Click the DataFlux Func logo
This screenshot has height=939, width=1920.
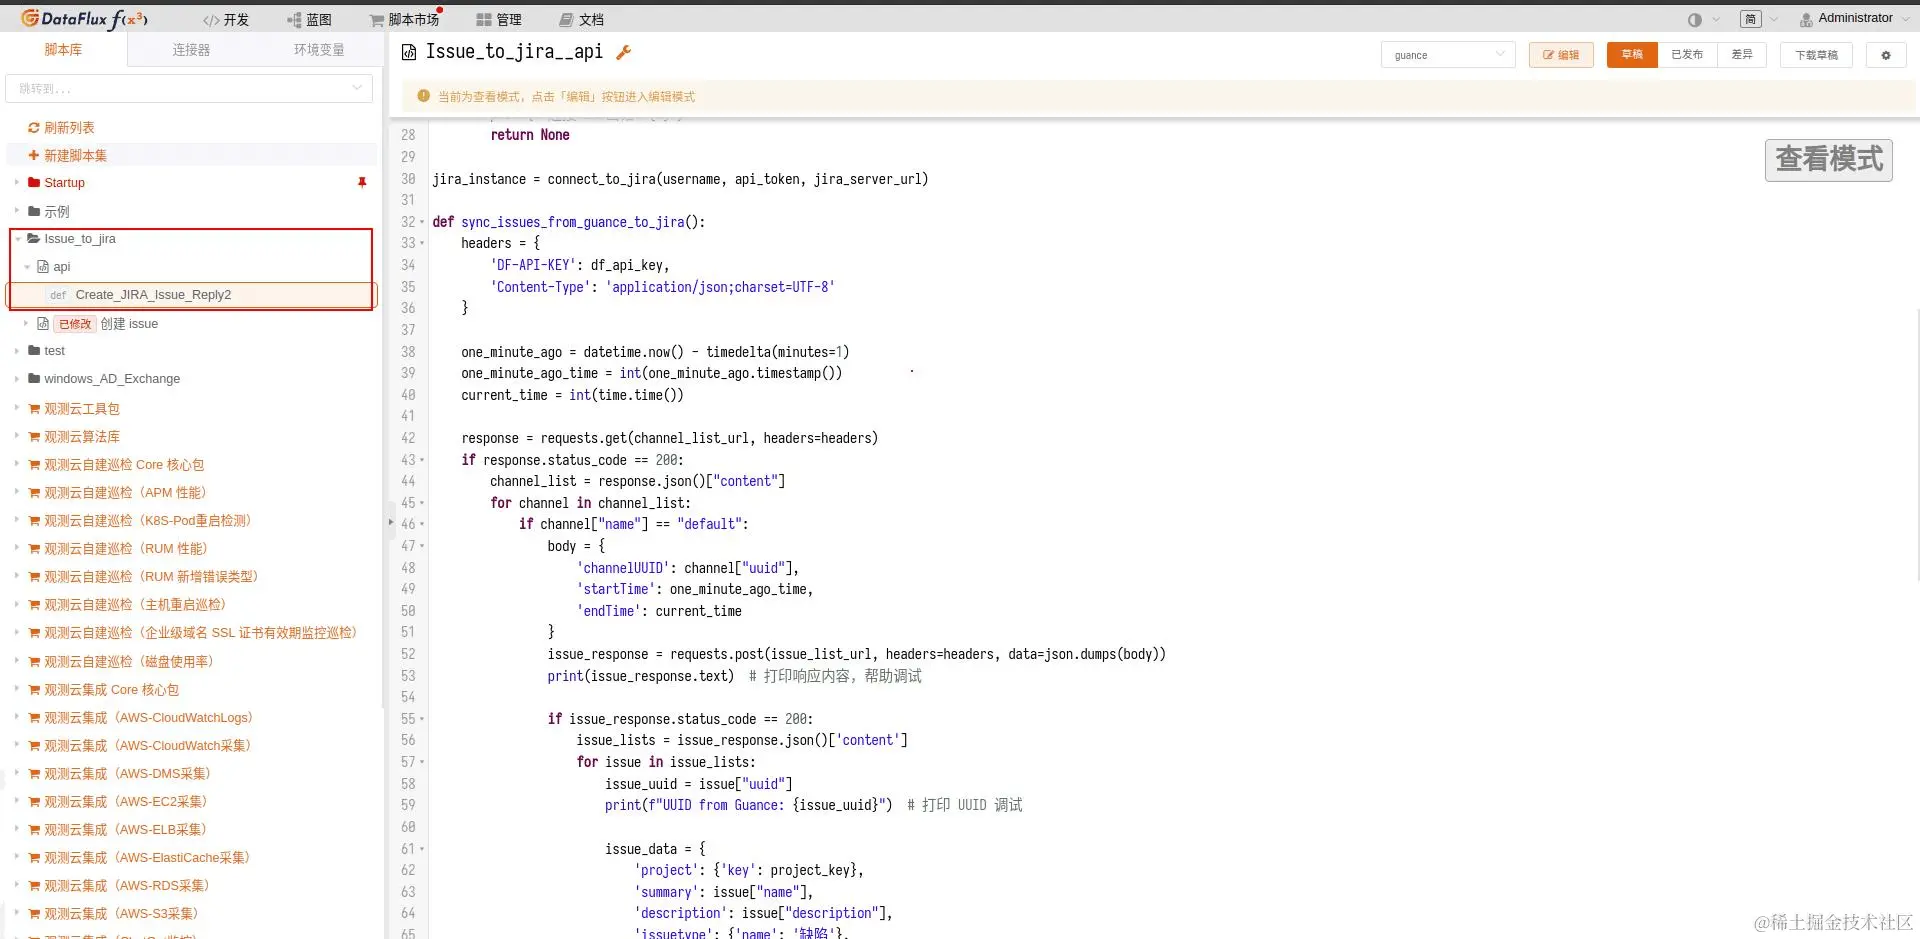point(84,19)
